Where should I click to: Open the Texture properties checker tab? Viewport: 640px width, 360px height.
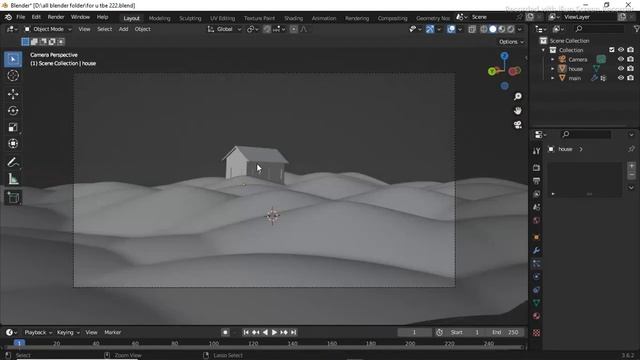536,333
